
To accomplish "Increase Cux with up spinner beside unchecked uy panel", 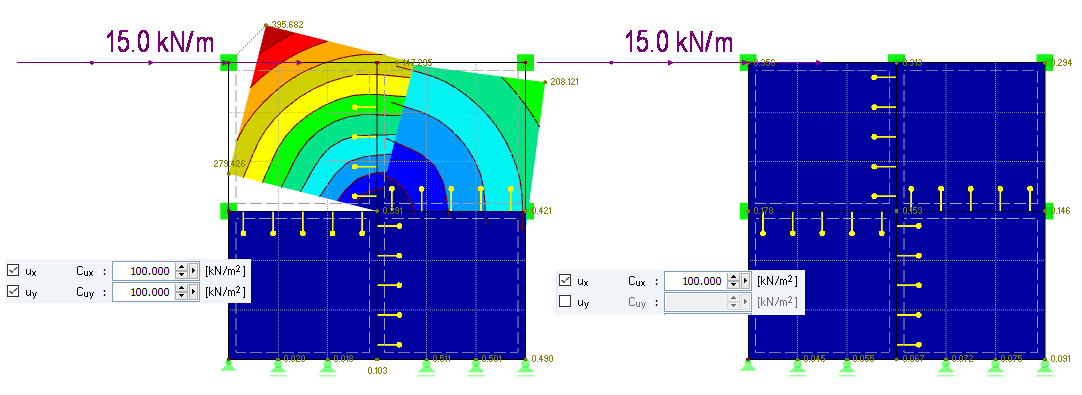I will 733,277.
